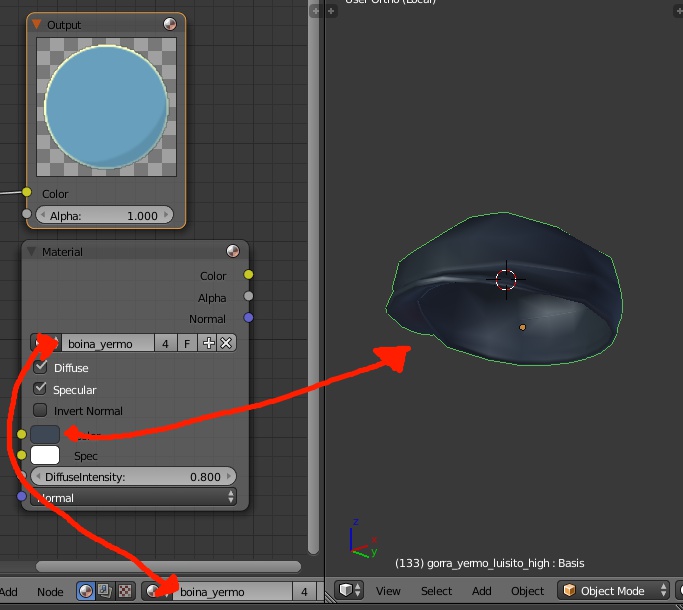The height and width of the screenshot is (610, 683).
Task: Click the node editor horizontal scrollbar
Action: (168, 566)
